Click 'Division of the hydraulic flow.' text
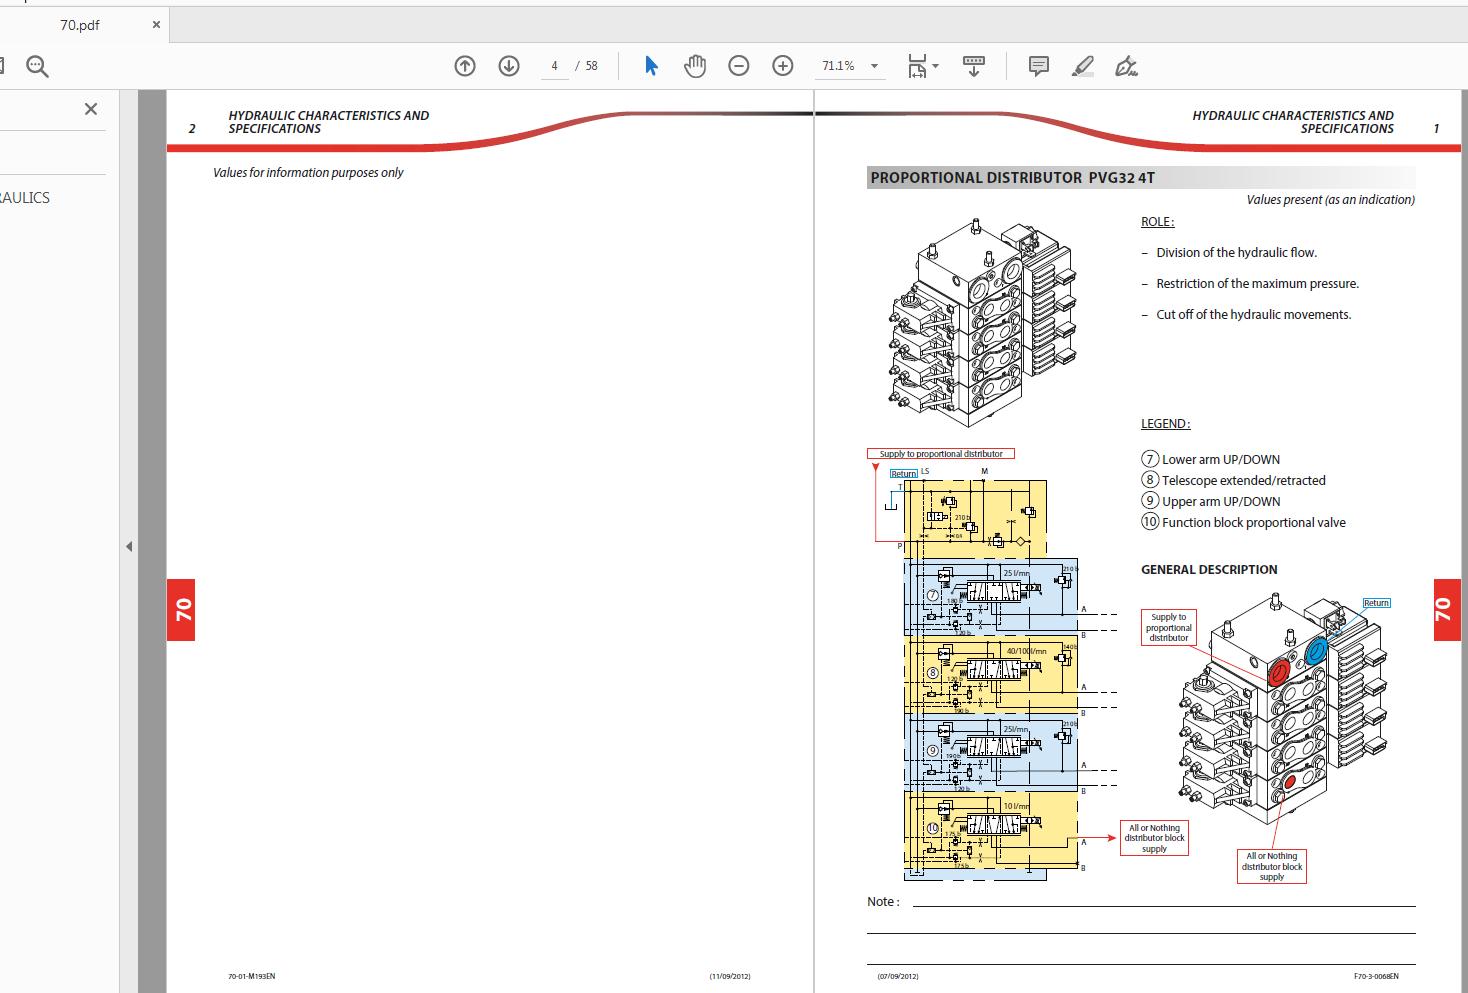1468x993 pixels. pos(1236,252)
